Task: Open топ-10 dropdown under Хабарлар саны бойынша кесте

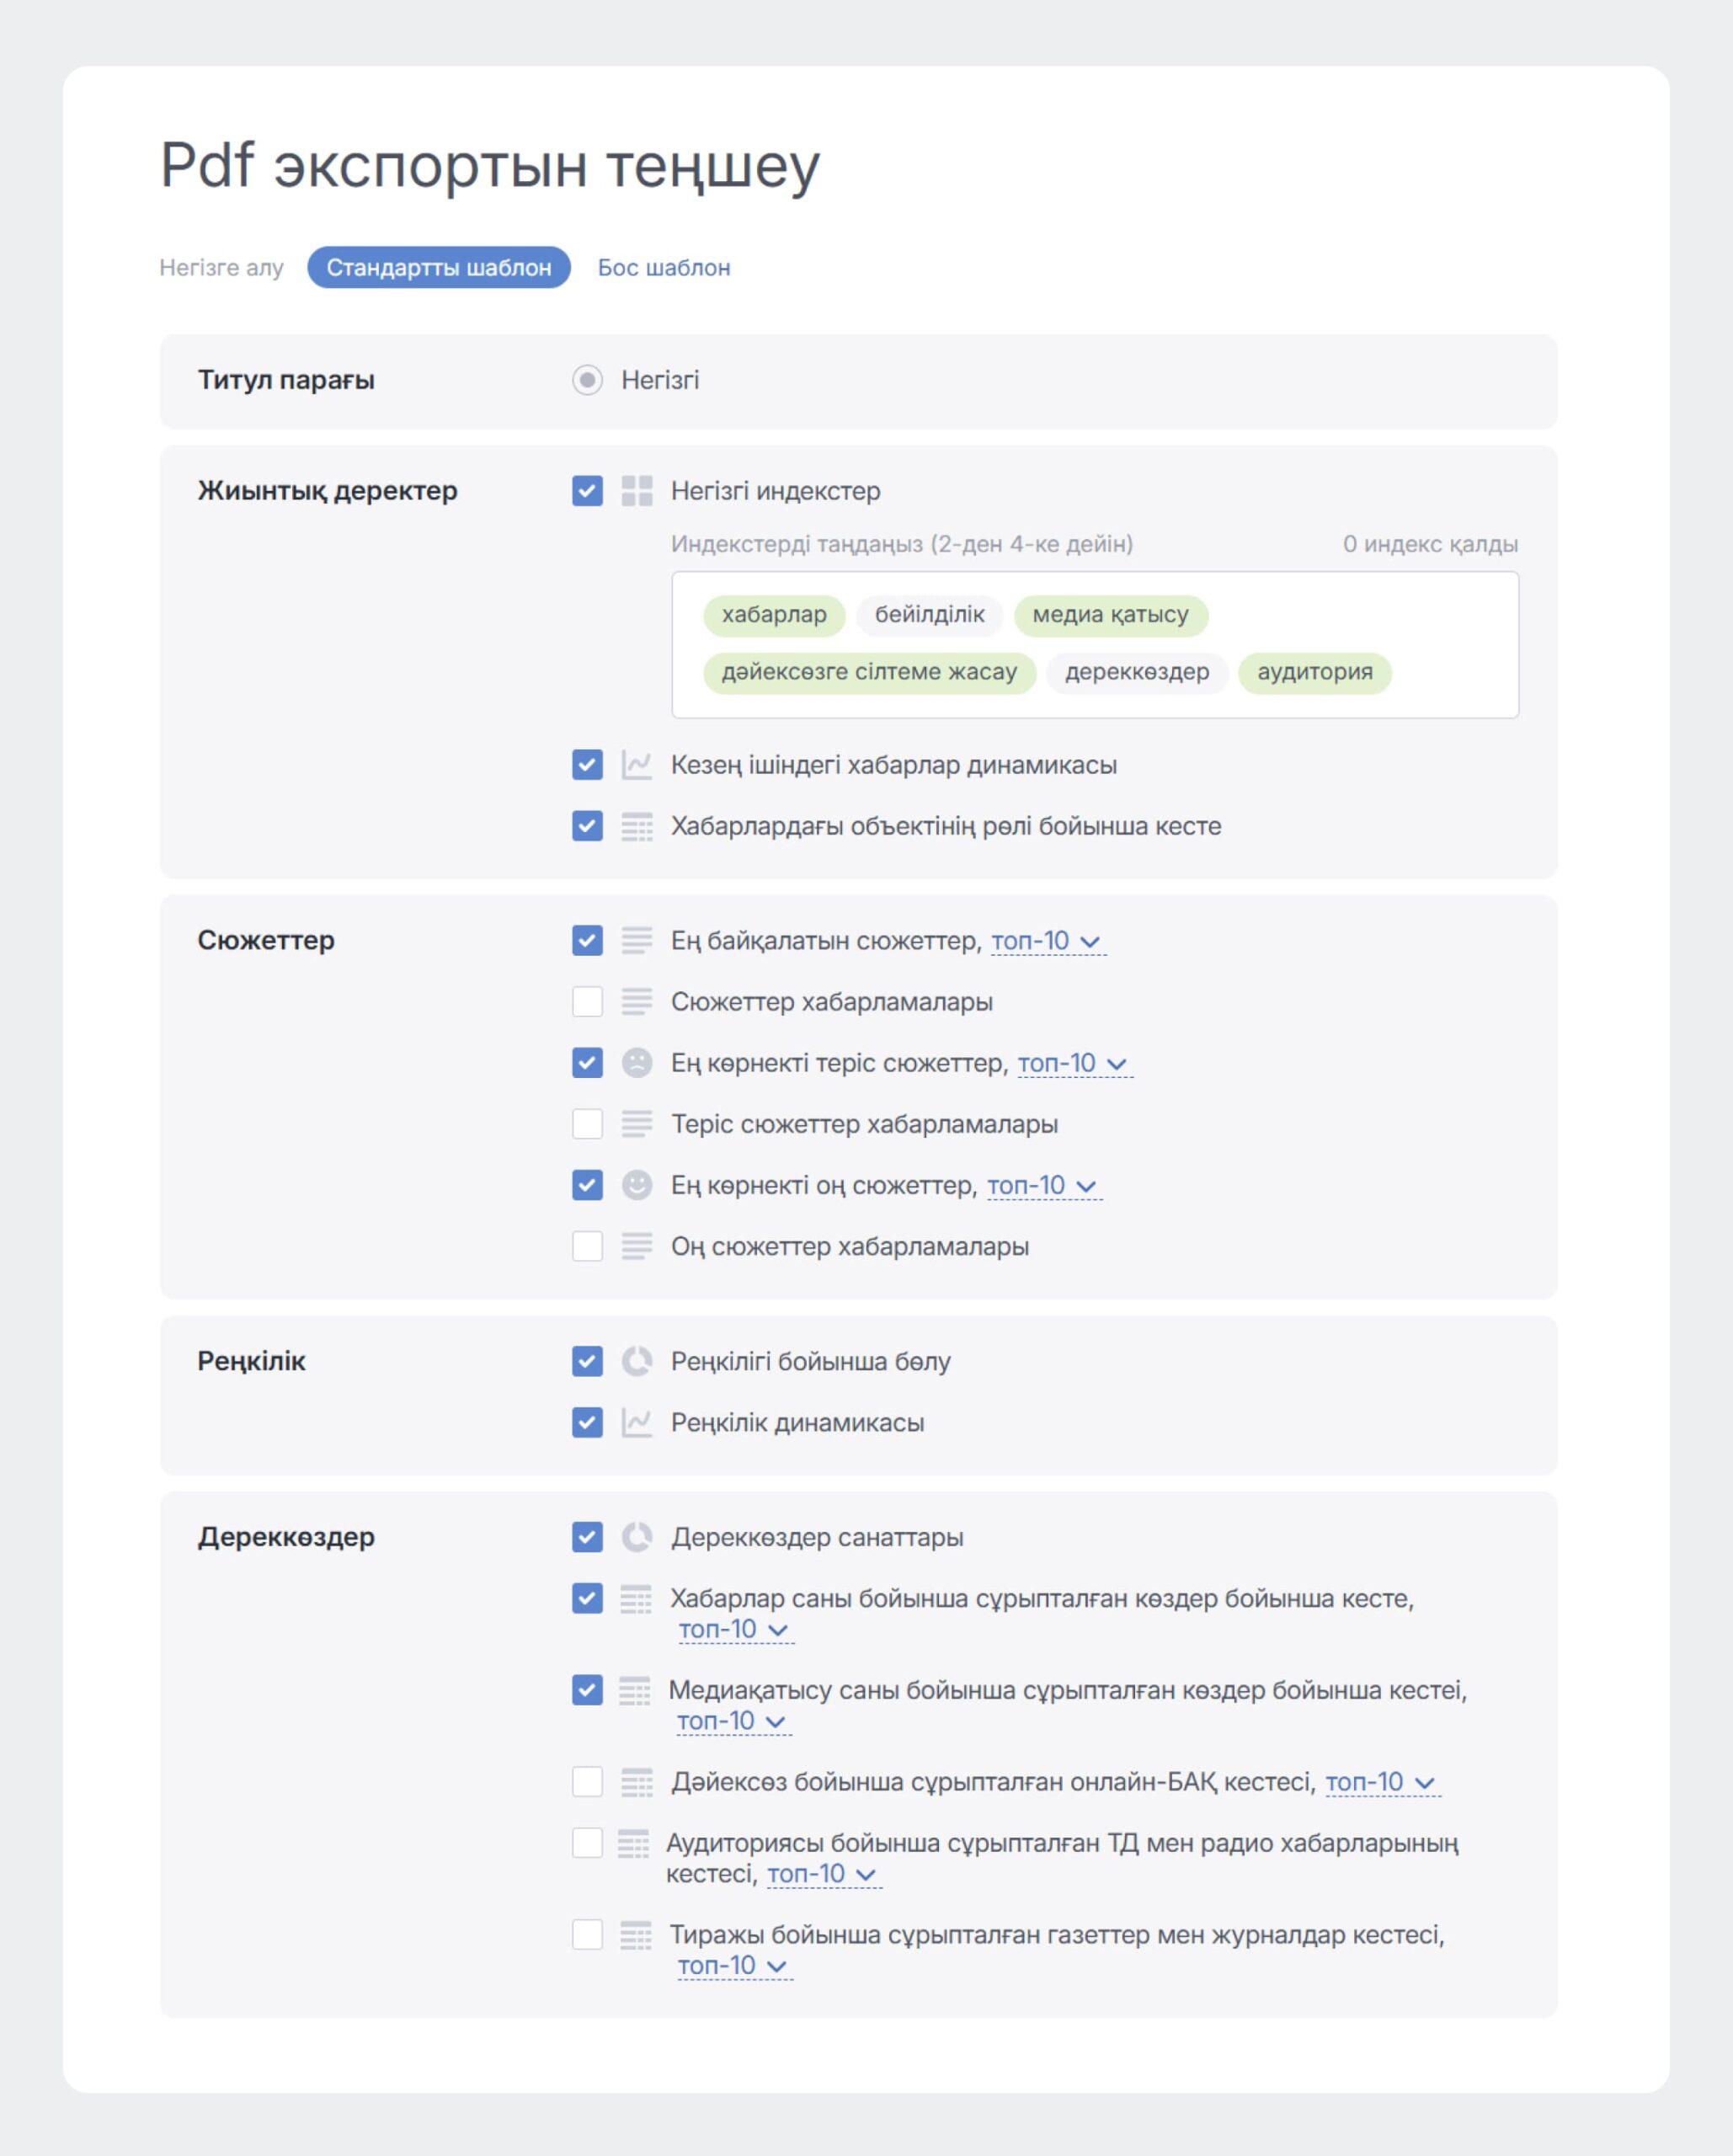Action: [735, 1630]
